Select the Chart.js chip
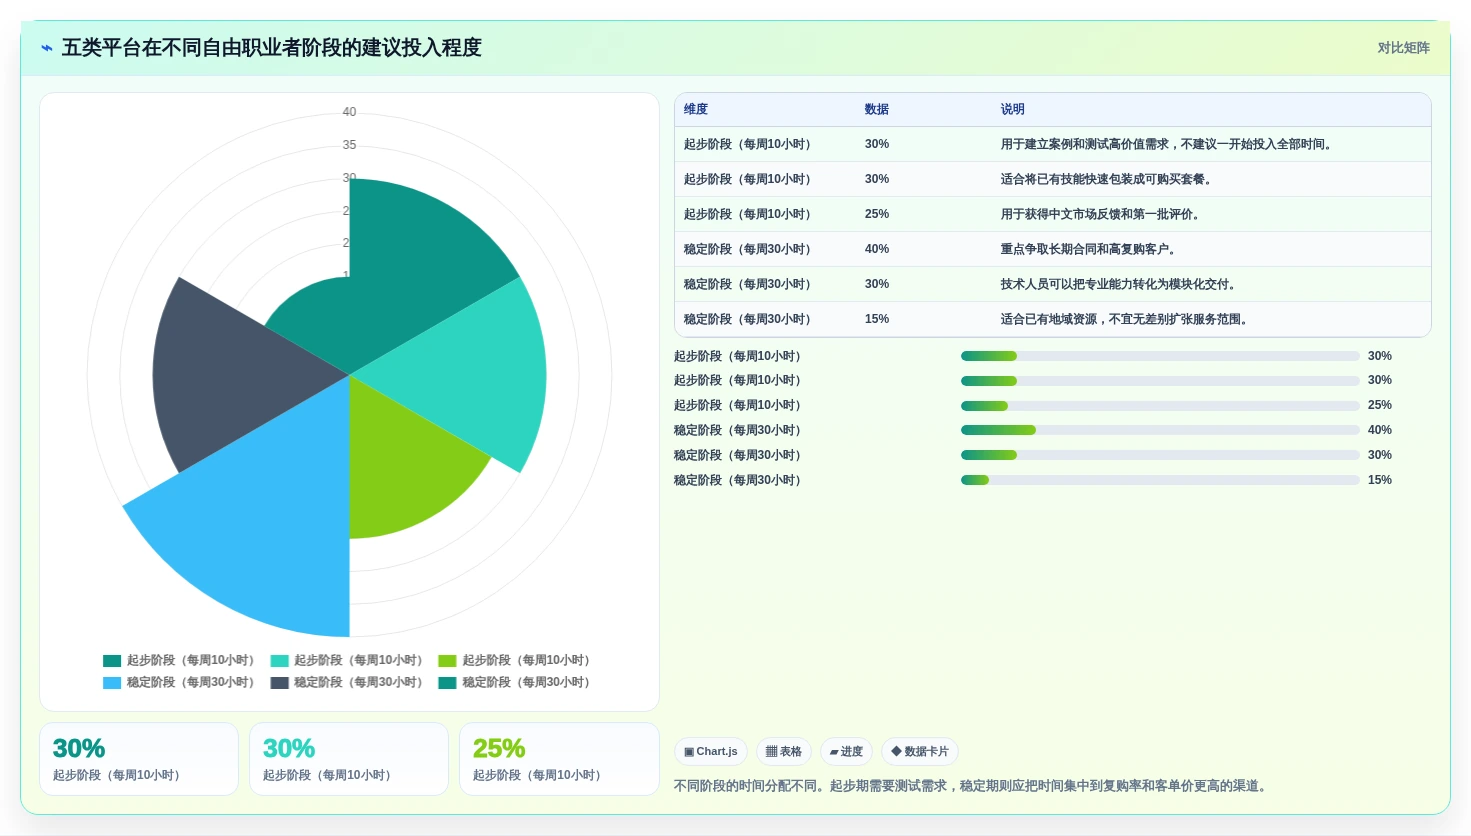The image size is (1471, 836). (711, 752)
